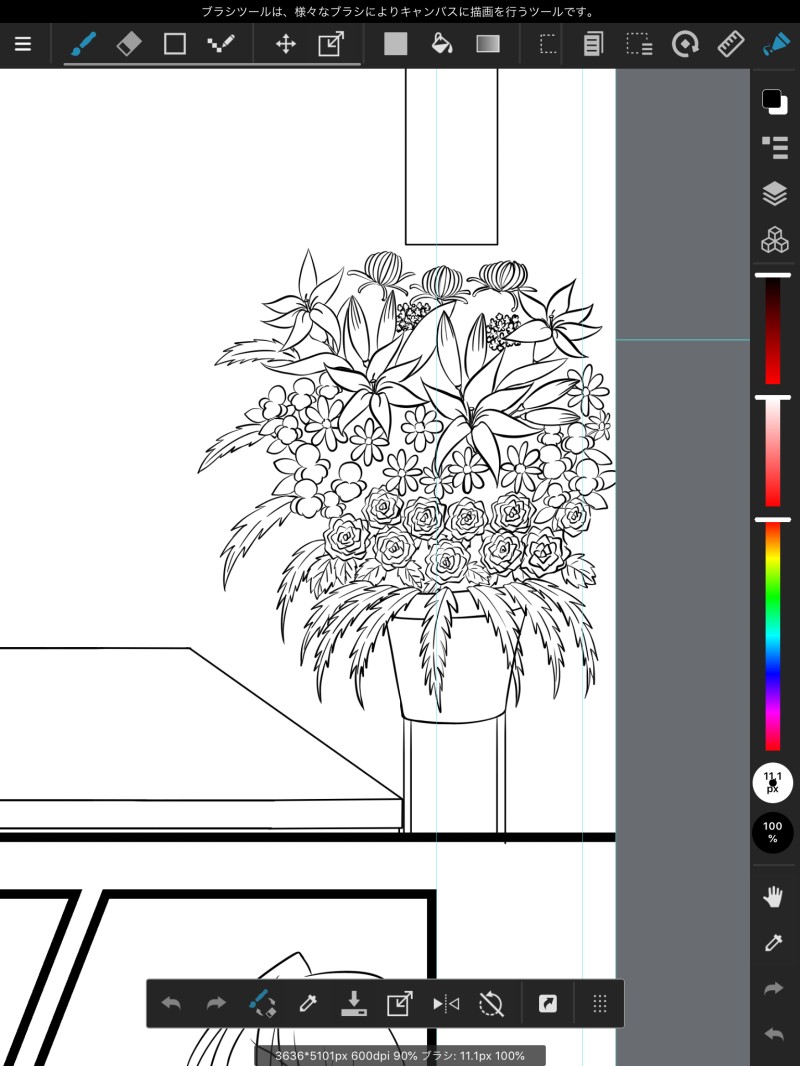
Task: Select the dot correction pen tool
Action: (220, 44)
